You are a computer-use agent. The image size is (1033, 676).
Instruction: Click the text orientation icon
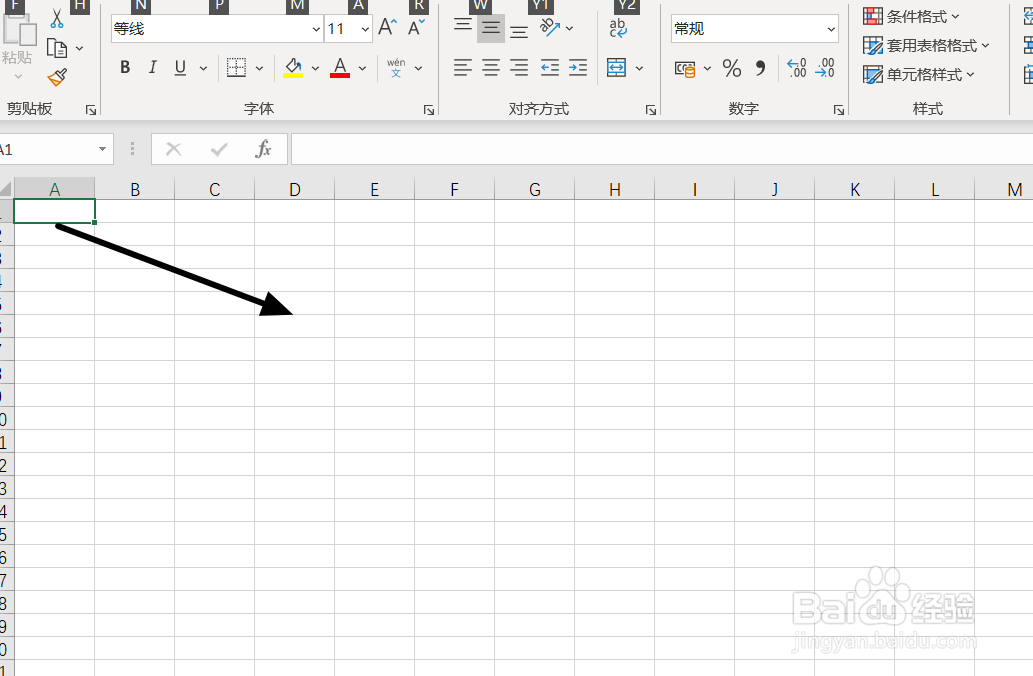(x=550, y=28)
